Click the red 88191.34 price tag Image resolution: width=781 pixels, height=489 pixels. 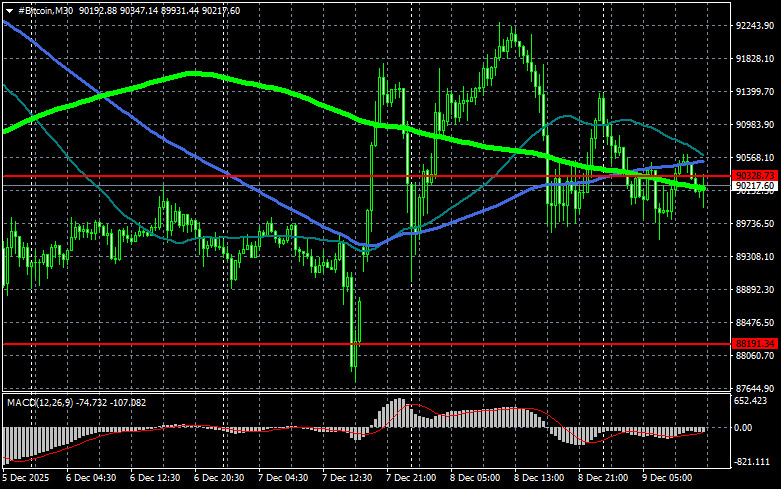point(755,344)
